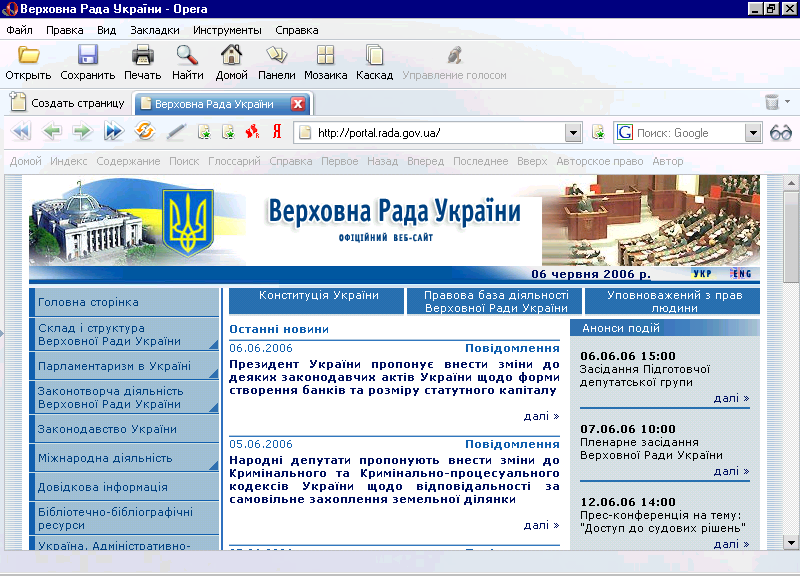Click the Домой house icon
This screenshot has width=800, height=576.
(231, 55)
